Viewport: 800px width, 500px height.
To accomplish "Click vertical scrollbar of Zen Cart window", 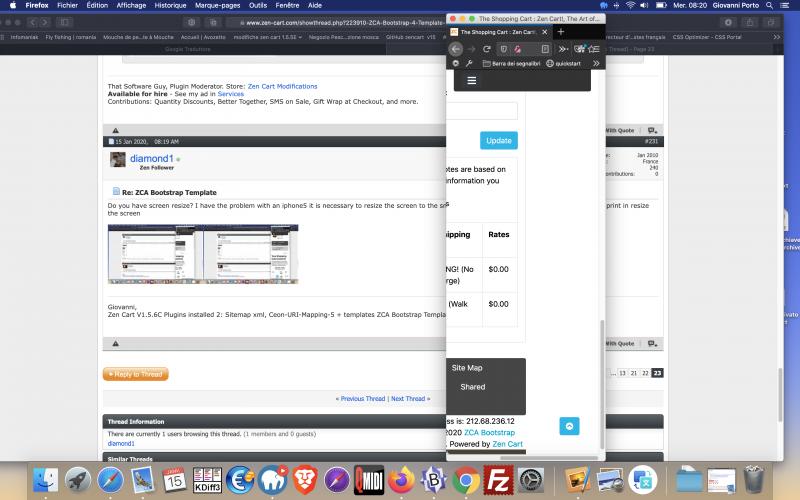I will click(x=602, y=384).
